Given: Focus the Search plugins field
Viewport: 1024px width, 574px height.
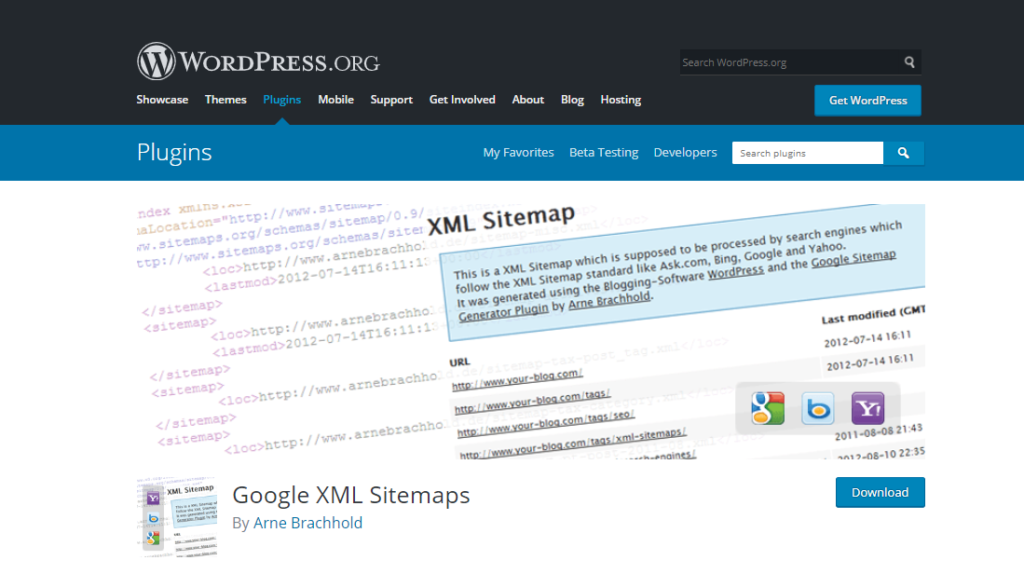Looking at the screenshot, I should point(807,153).
